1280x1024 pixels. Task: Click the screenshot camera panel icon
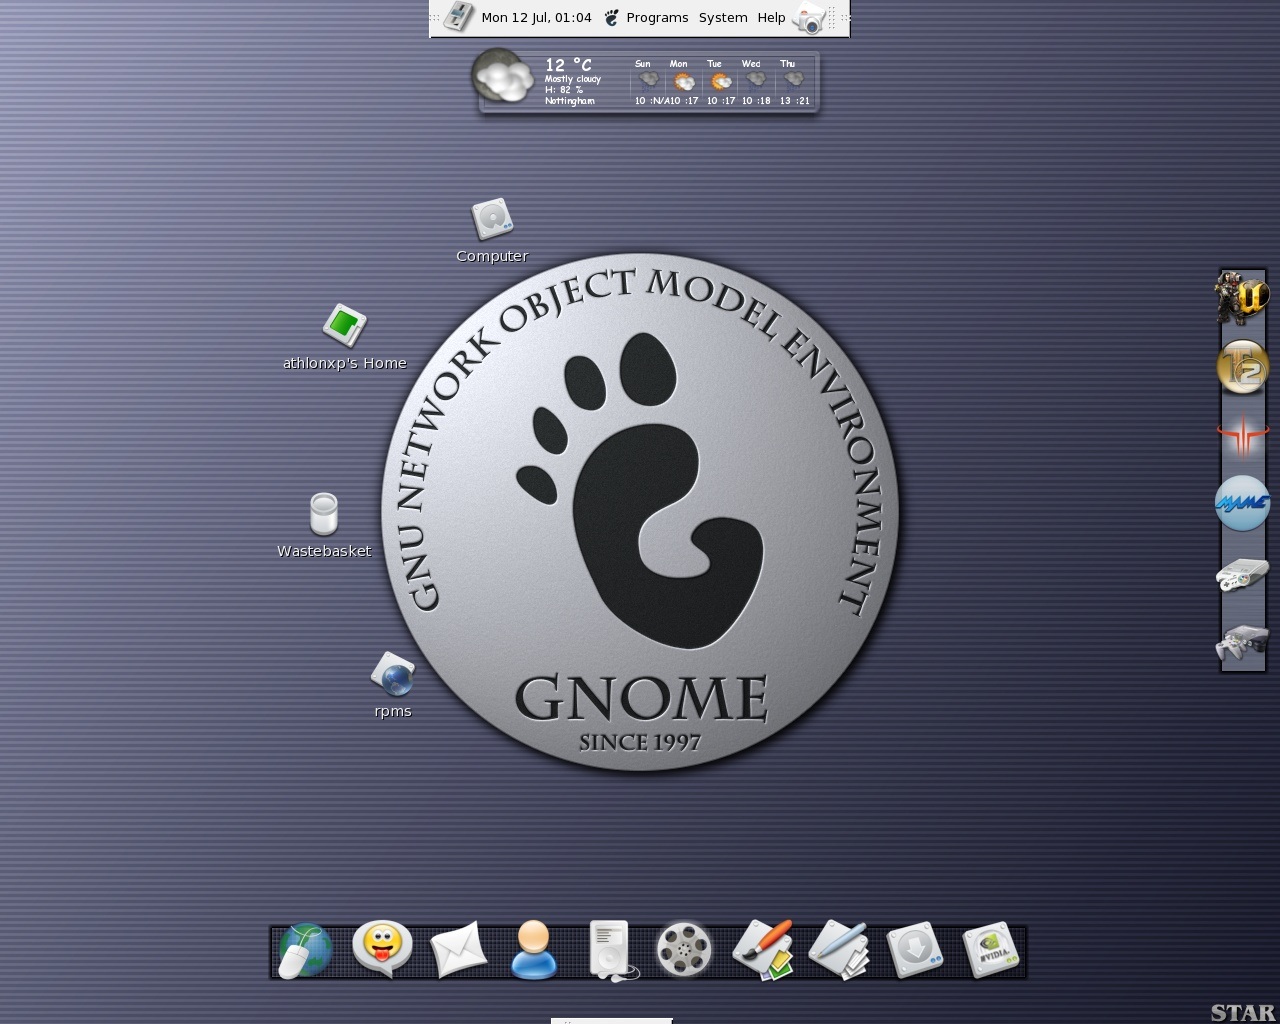coord(809,18)
